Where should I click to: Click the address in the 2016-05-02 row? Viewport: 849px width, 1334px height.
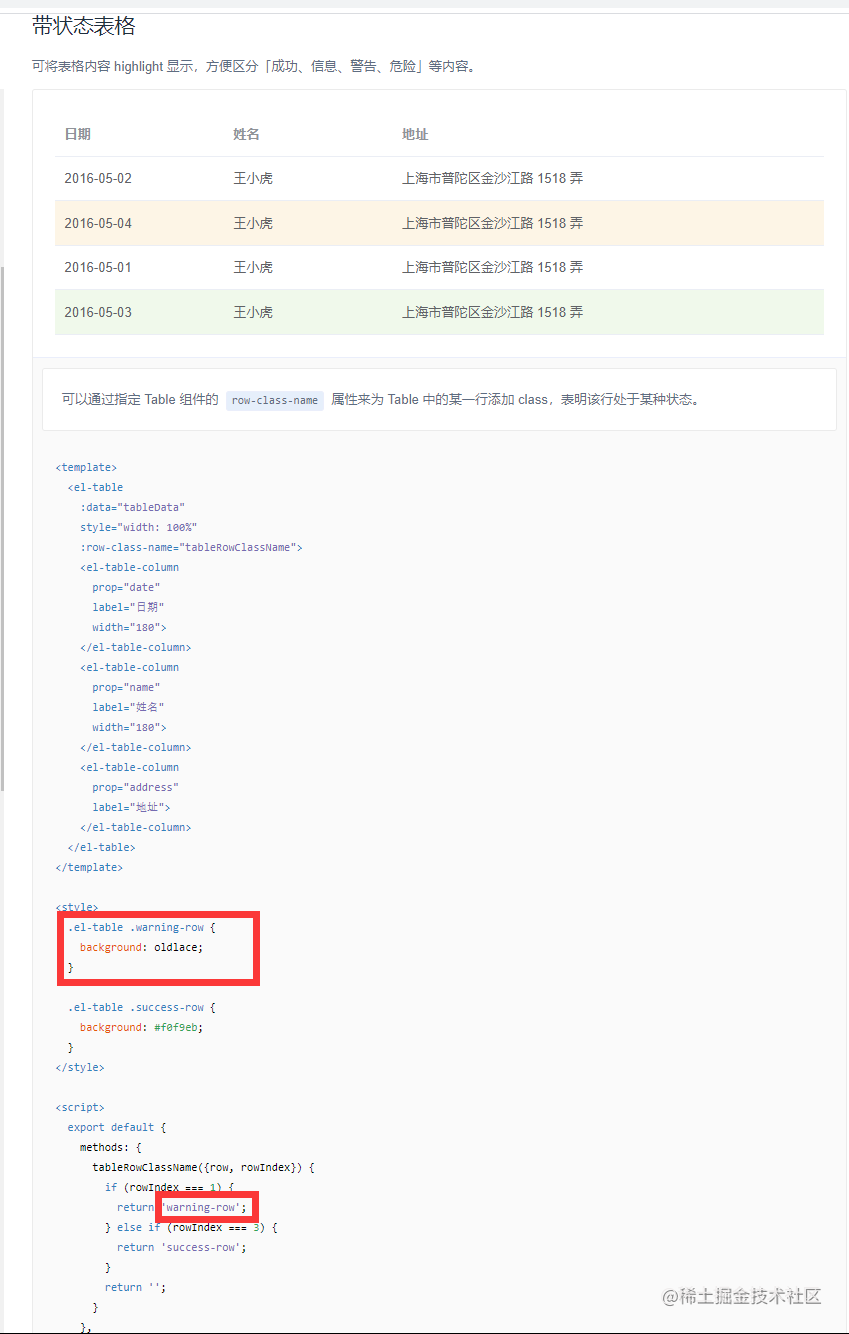point(493,178)
